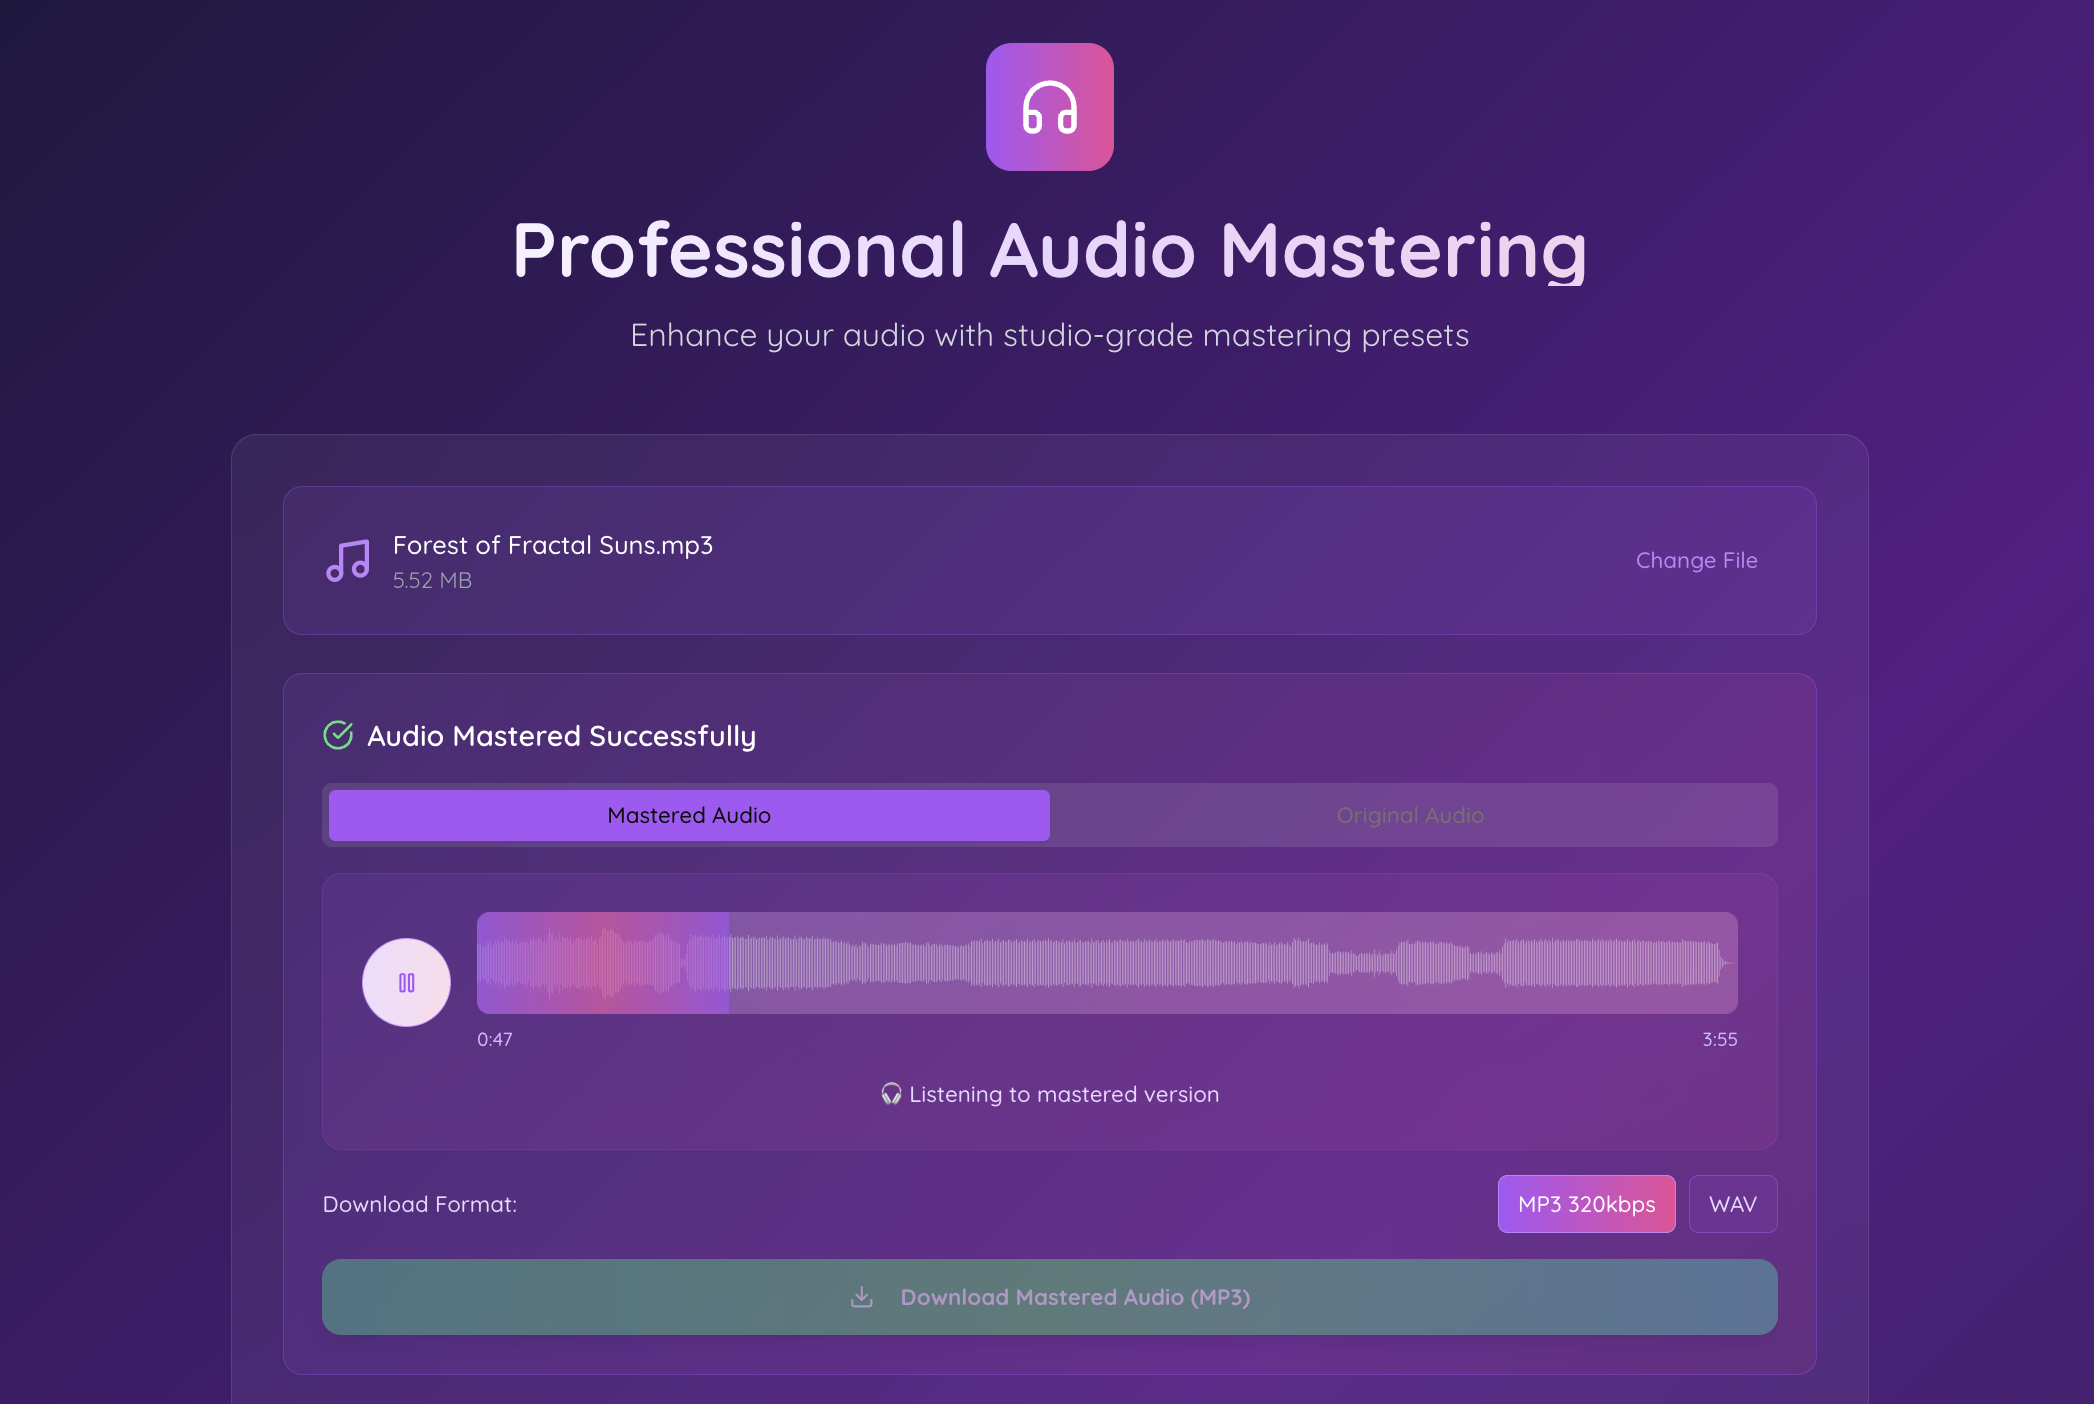Screen dimensions: 2094x1404
Task: Switch to the Original Audio tab
Action: tap(1410, 815)
